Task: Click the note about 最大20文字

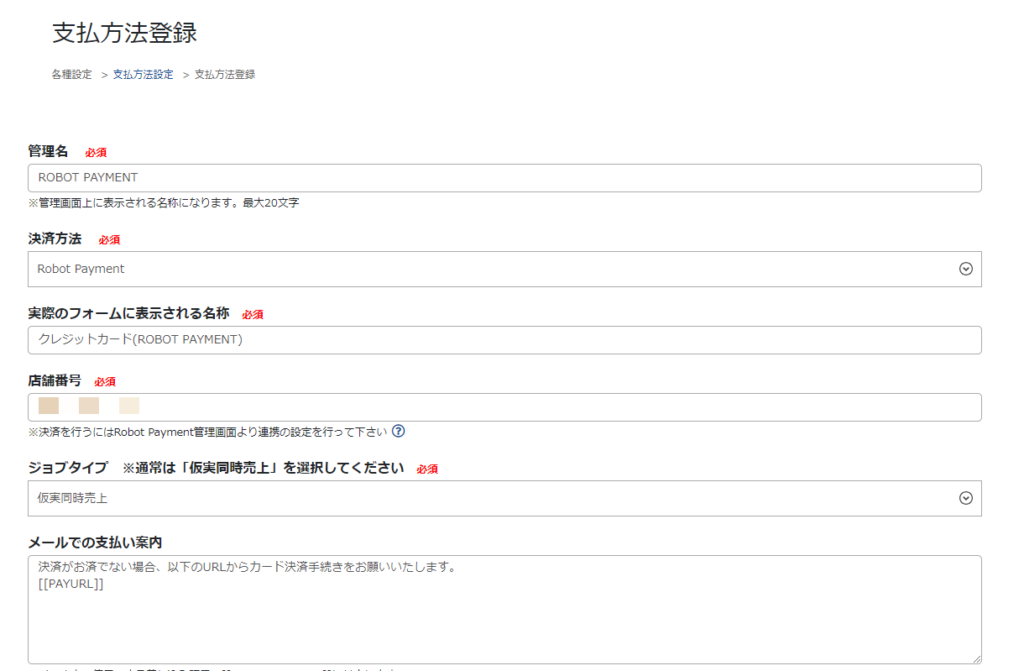Action: pyautogui.click(x=163, y=203)
